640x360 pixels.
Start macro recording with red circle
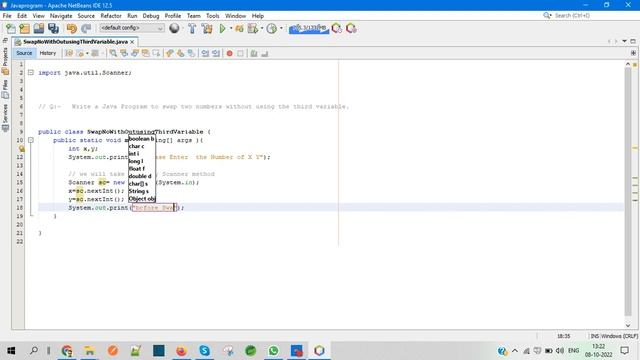(x=229, y=53)
